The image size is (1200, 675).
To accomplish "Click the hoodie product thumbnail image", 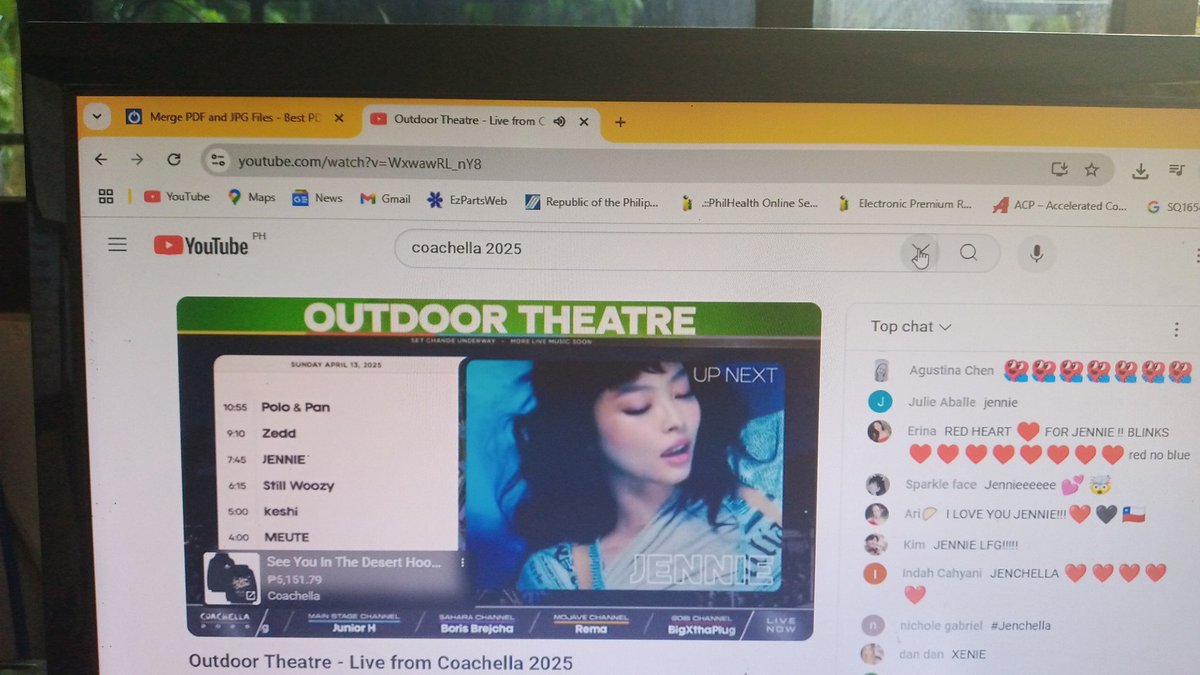I will coord(232,578).
